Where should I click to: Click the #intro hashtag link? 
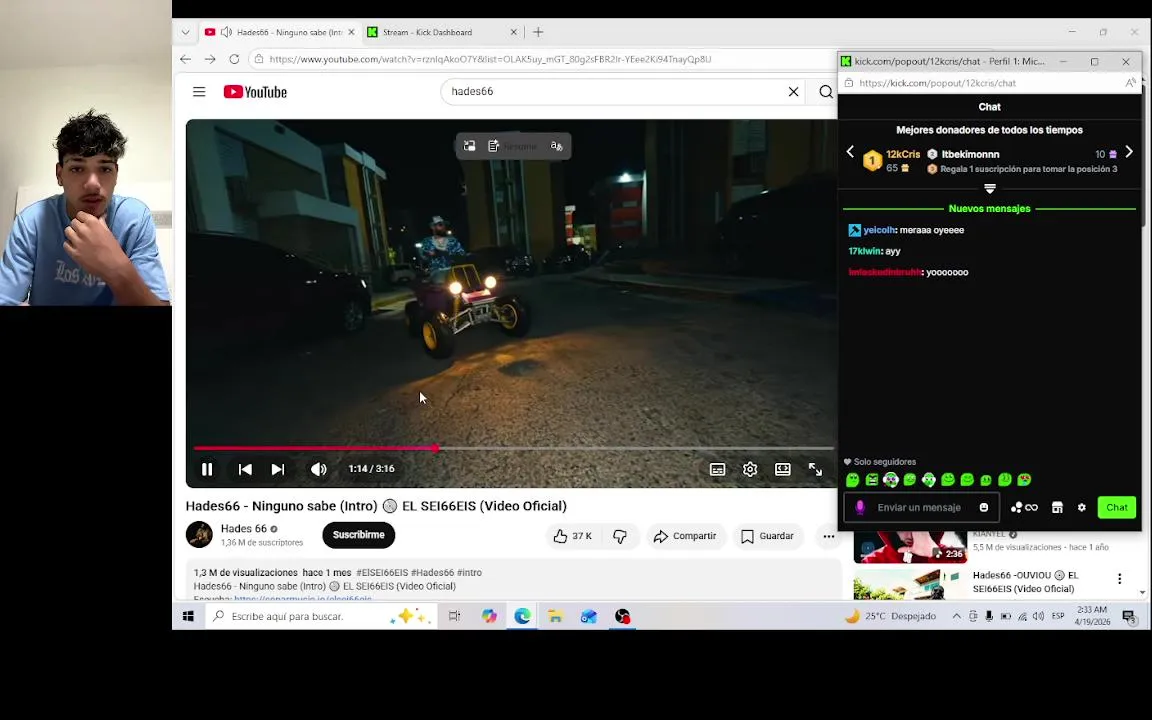(469, 573)
